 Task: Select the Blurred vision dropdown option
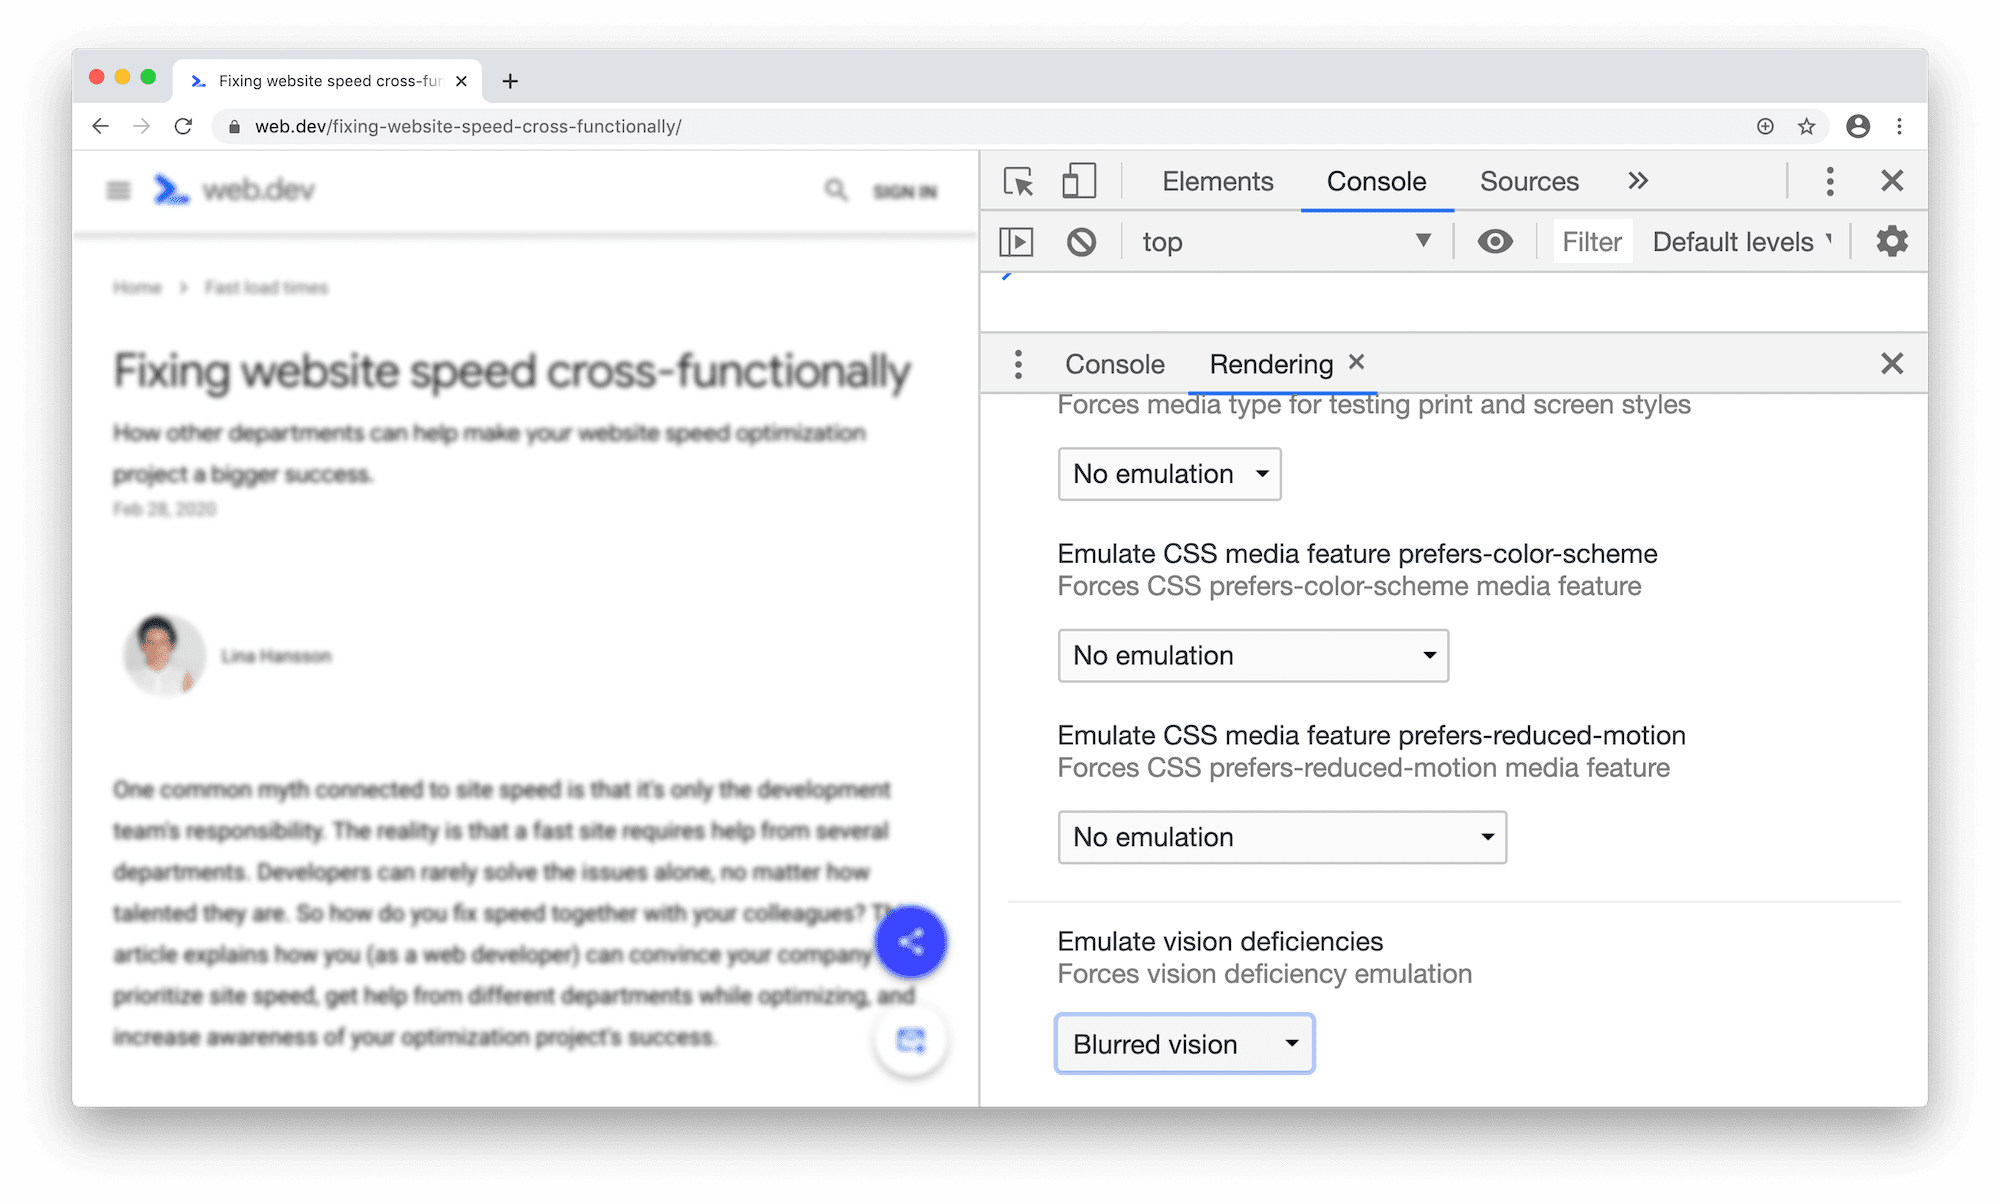pyautogui.click(x=1184, y=1042)
